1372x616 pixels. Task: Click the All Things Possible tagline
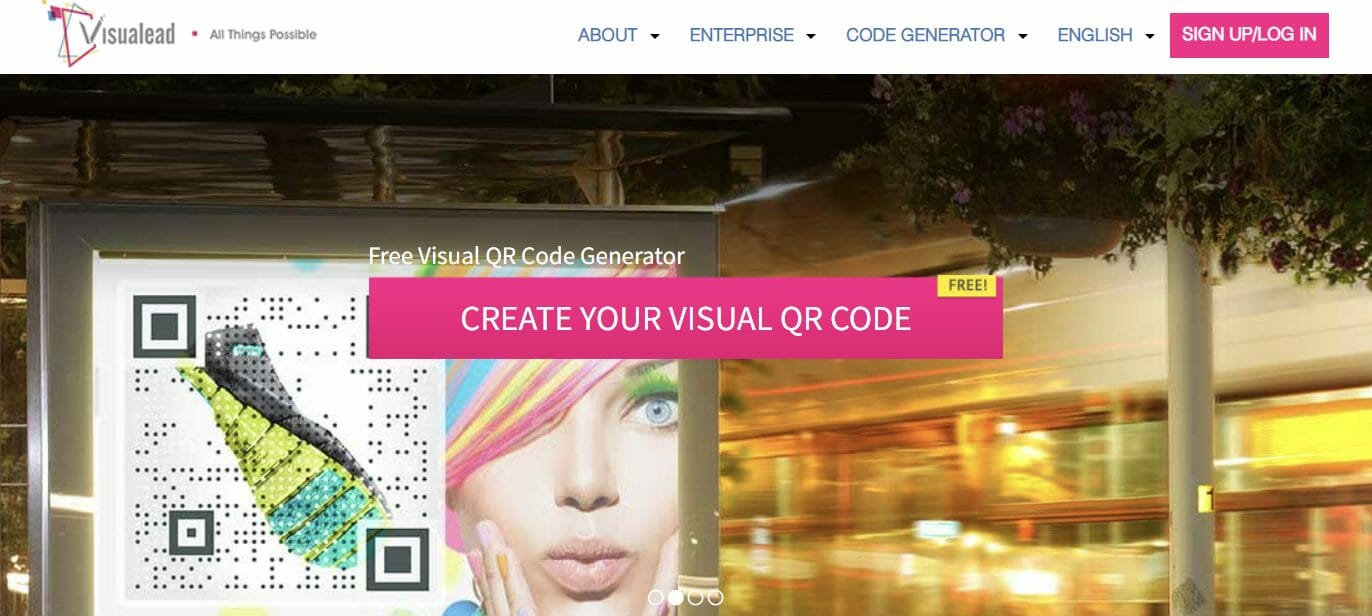(263, 34)
